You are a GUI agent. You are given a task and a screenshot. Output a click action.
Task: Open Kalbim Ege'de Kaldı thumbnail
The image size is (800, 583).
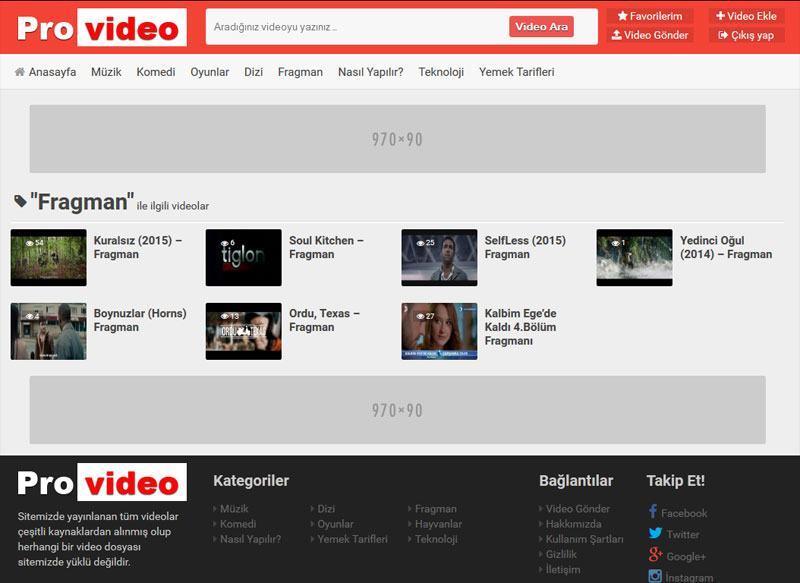[x=439, y=331]
